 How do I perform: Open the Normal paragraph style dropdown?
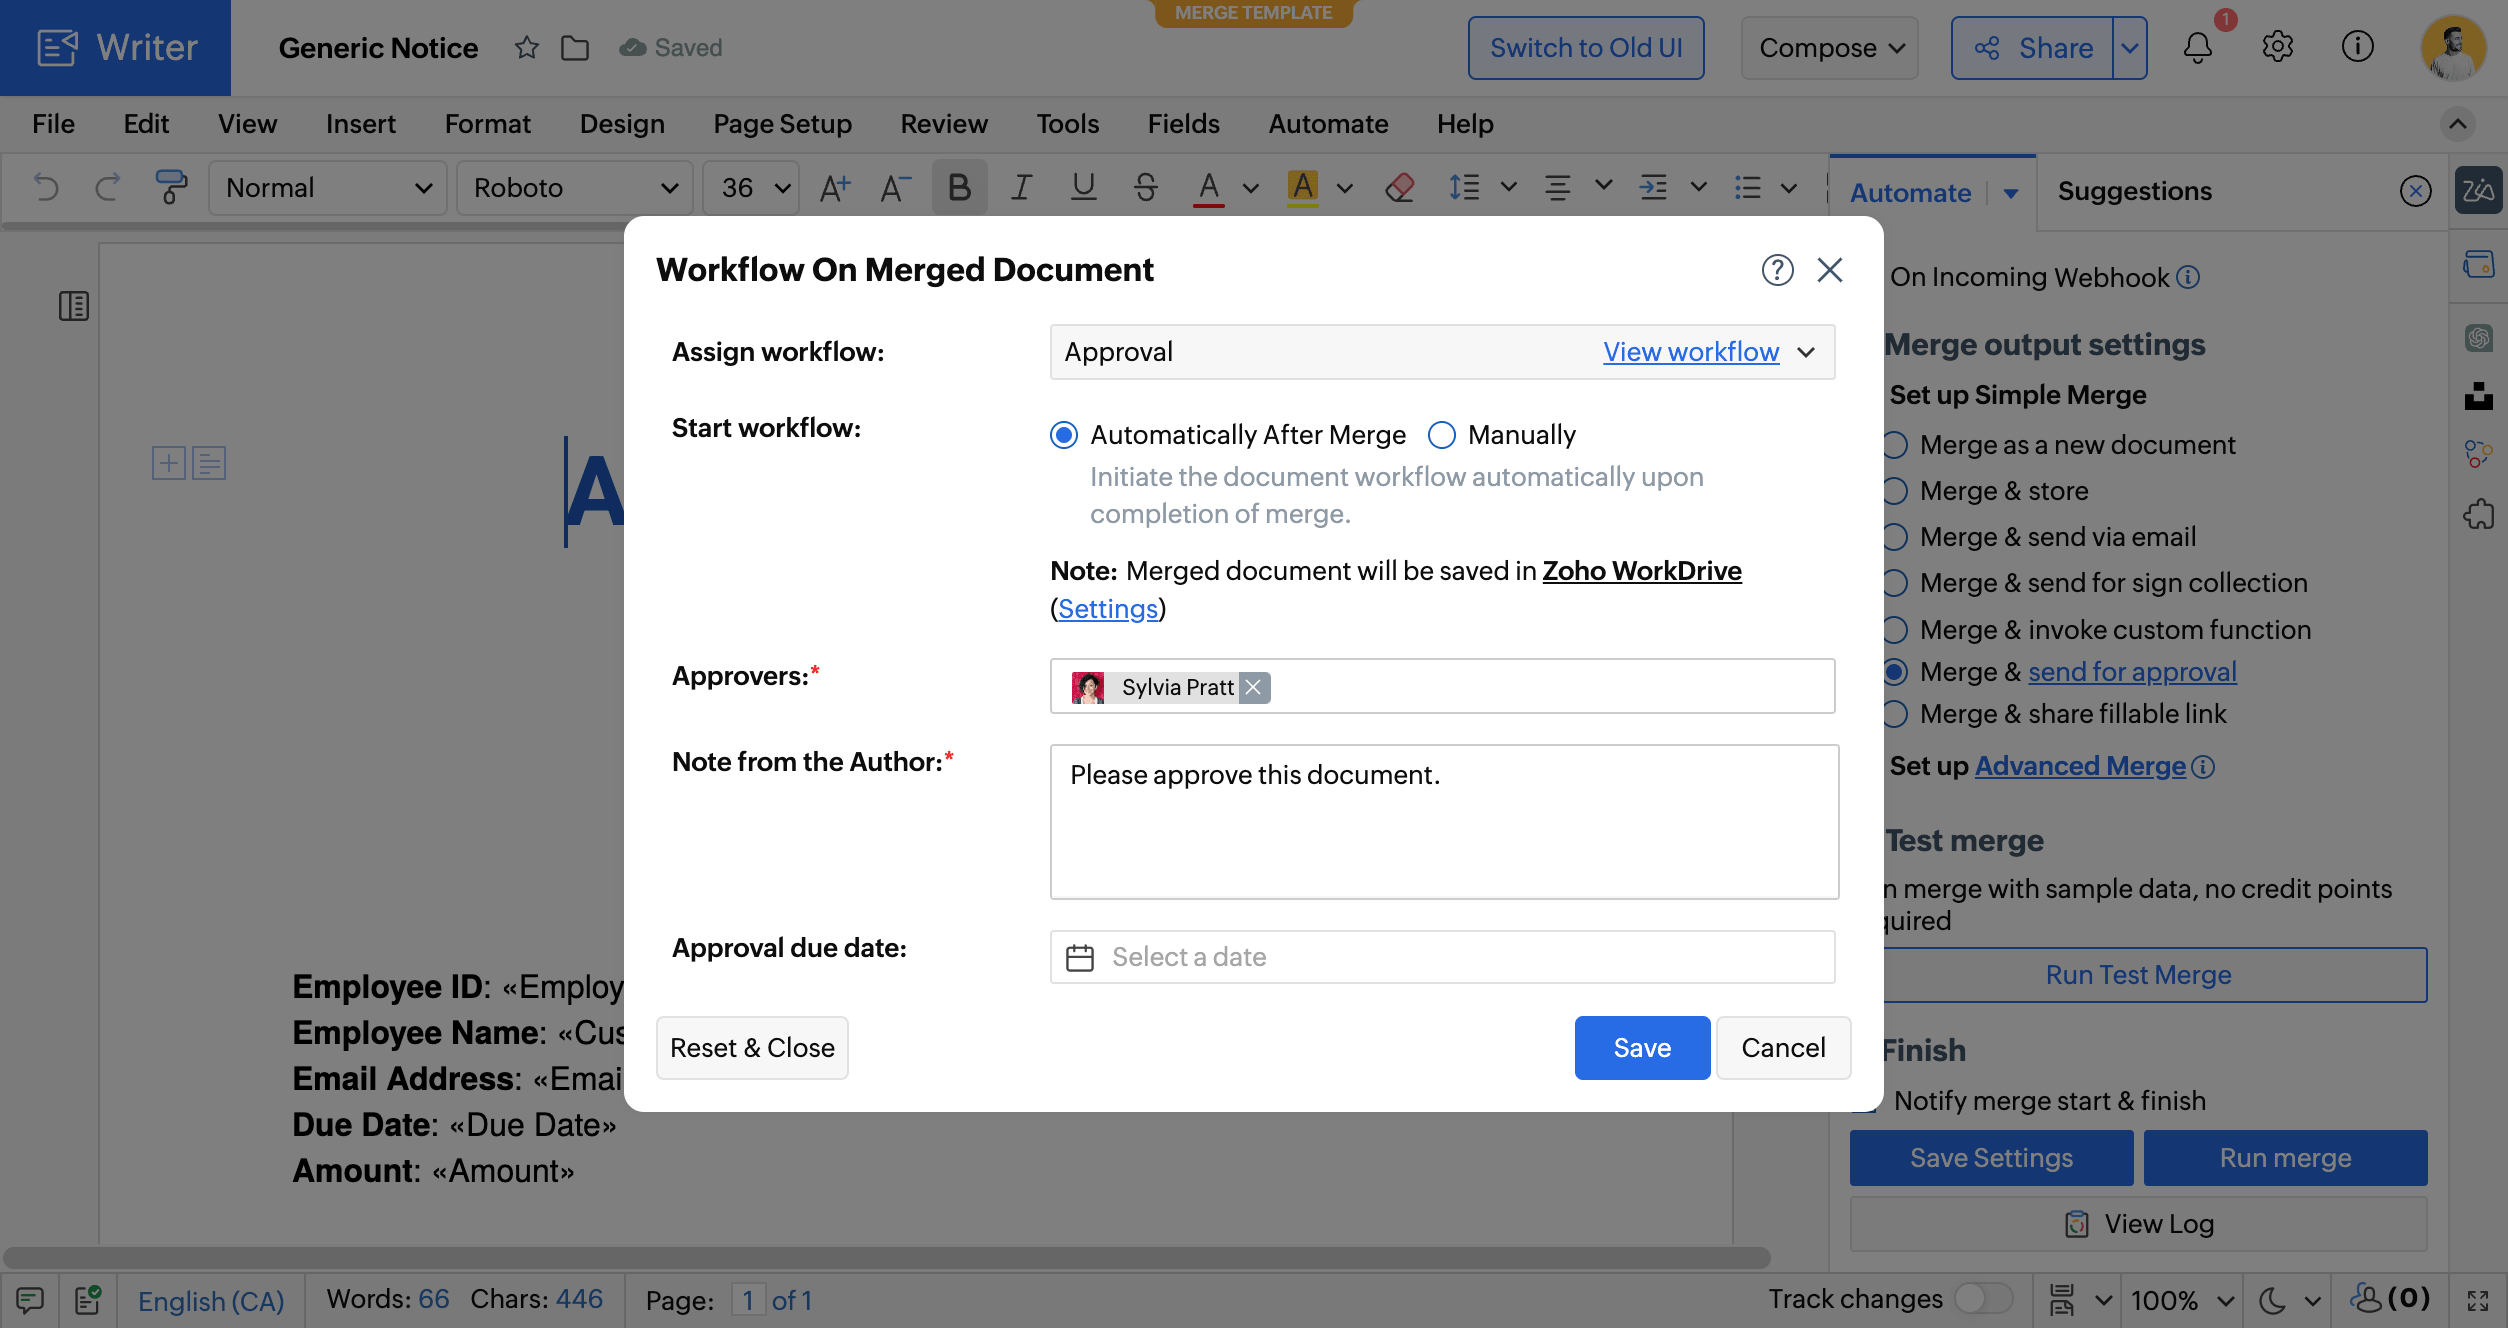tap(328, 188)
